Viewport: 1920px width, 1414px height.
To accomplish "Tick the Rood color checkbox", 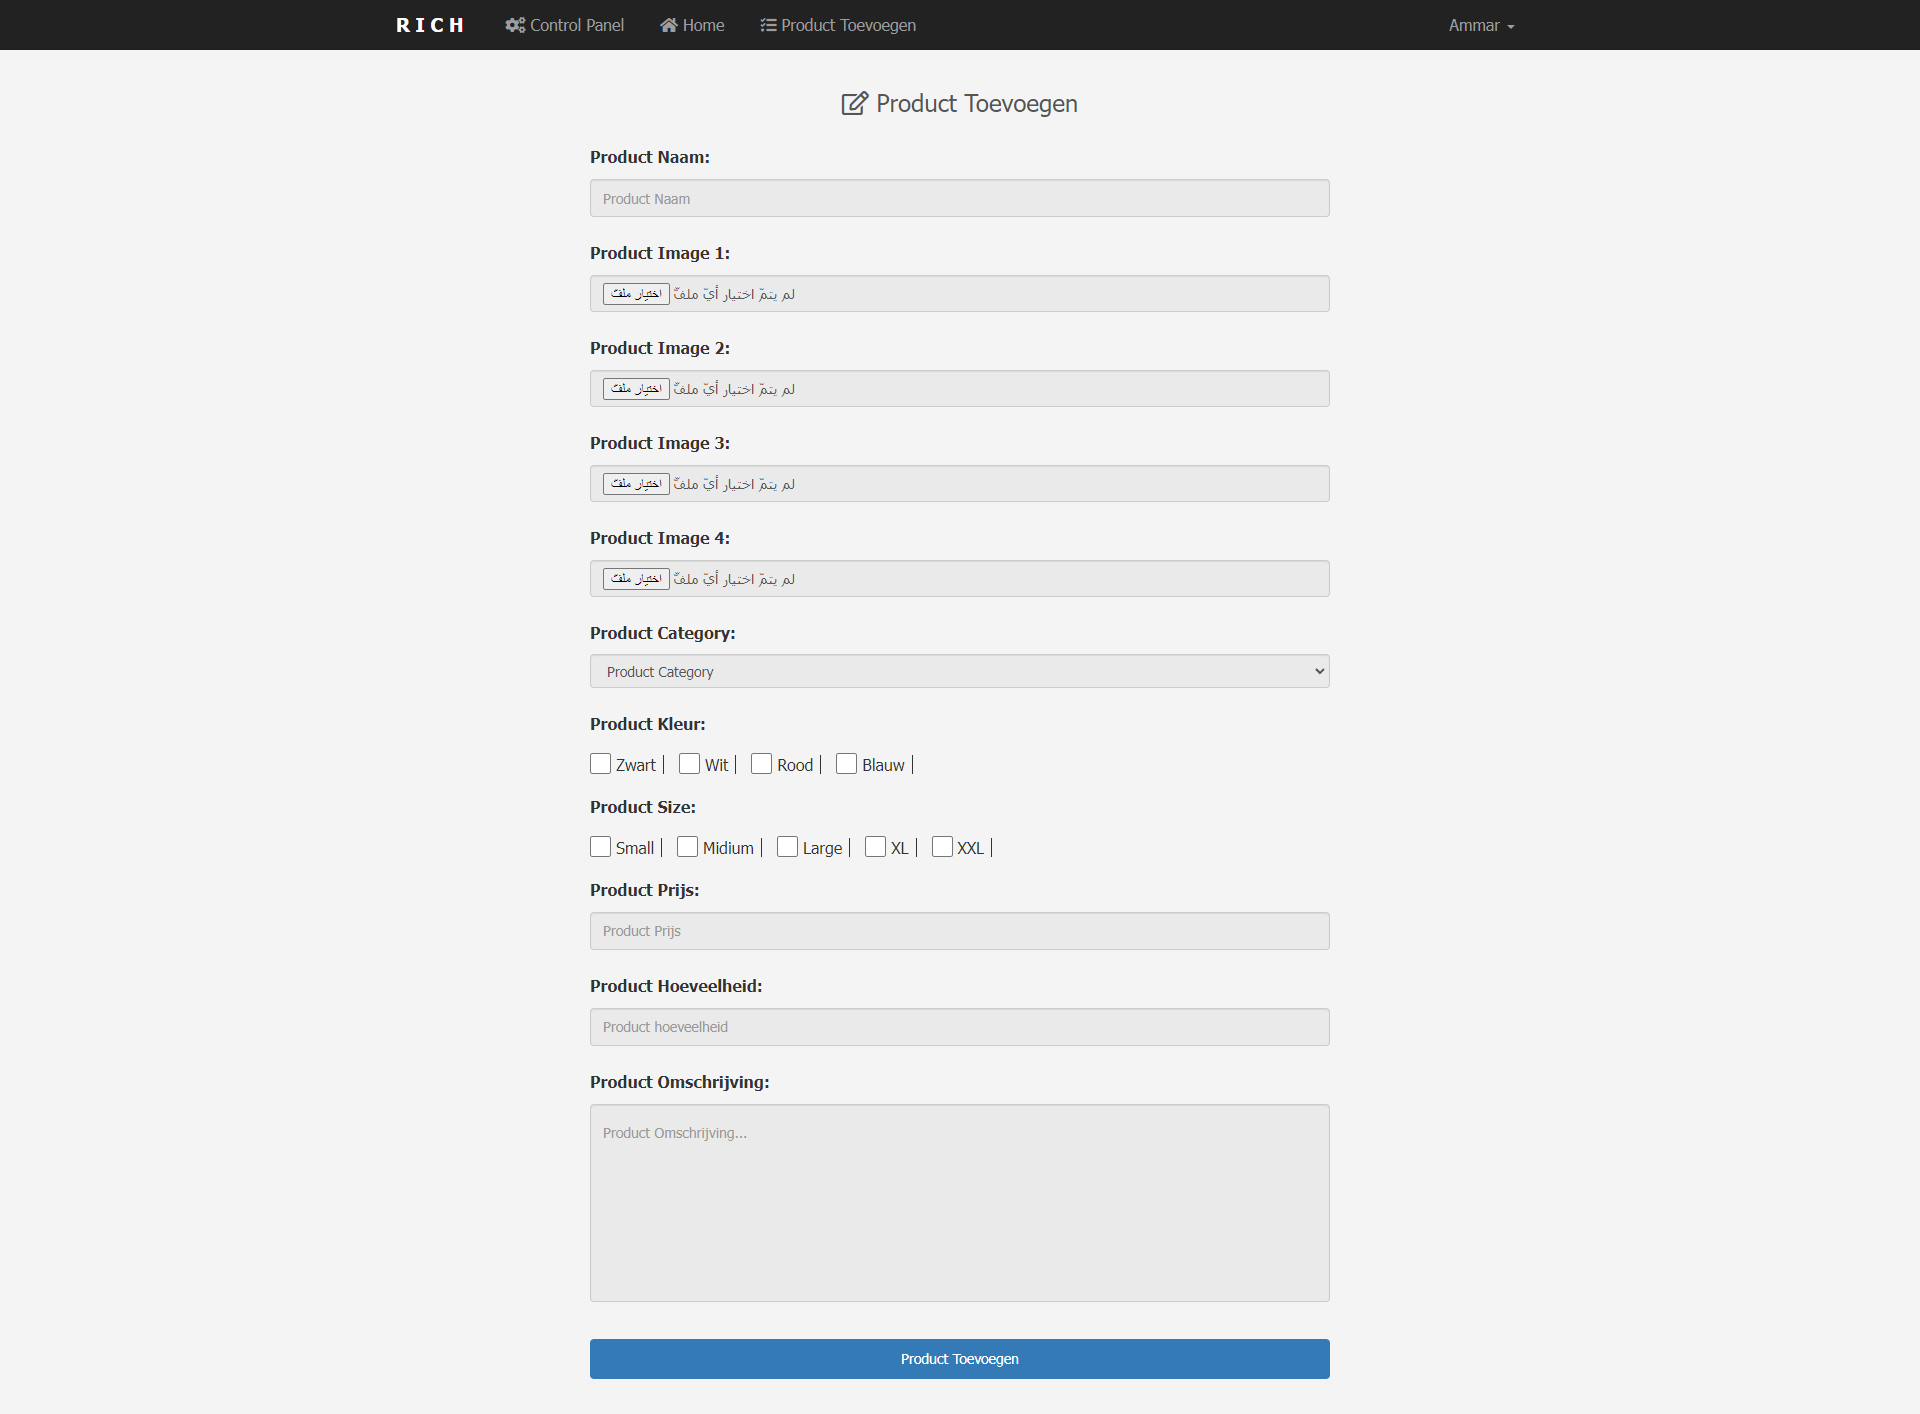I will click(x=761, y=764).
